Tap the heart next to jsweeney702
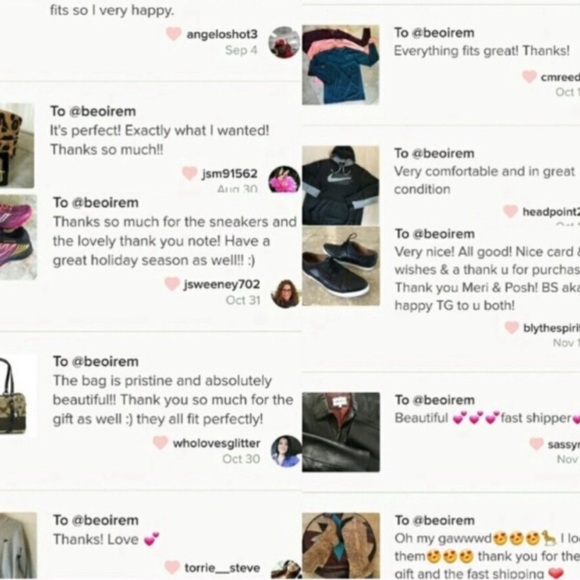Screen dimensions: 580x580 coord(172,284)
